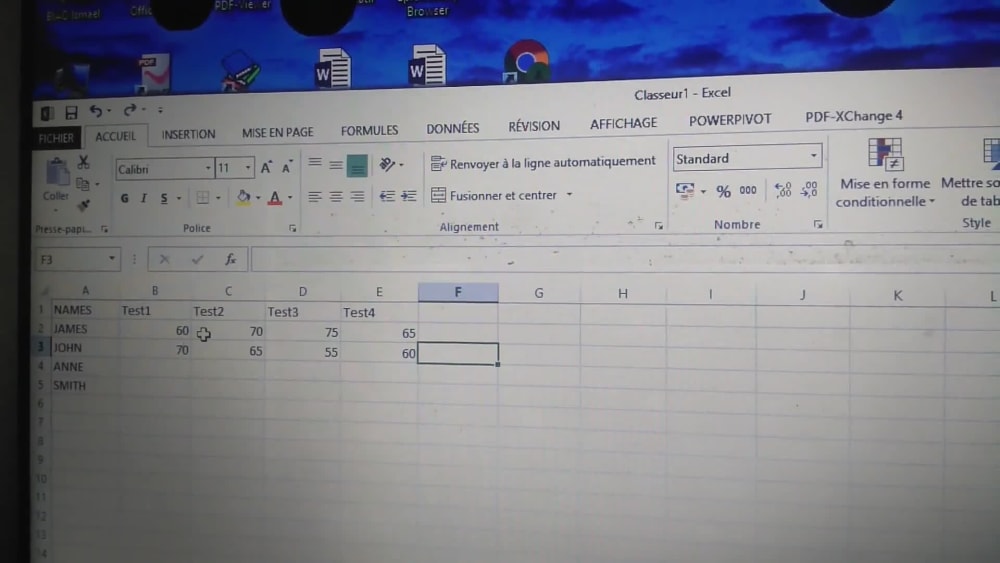The height and width of the screenshot is (563, 1000).
Task: Open Fusionner et centrer dropdown arrow
Action: click(x=569, y=194)
